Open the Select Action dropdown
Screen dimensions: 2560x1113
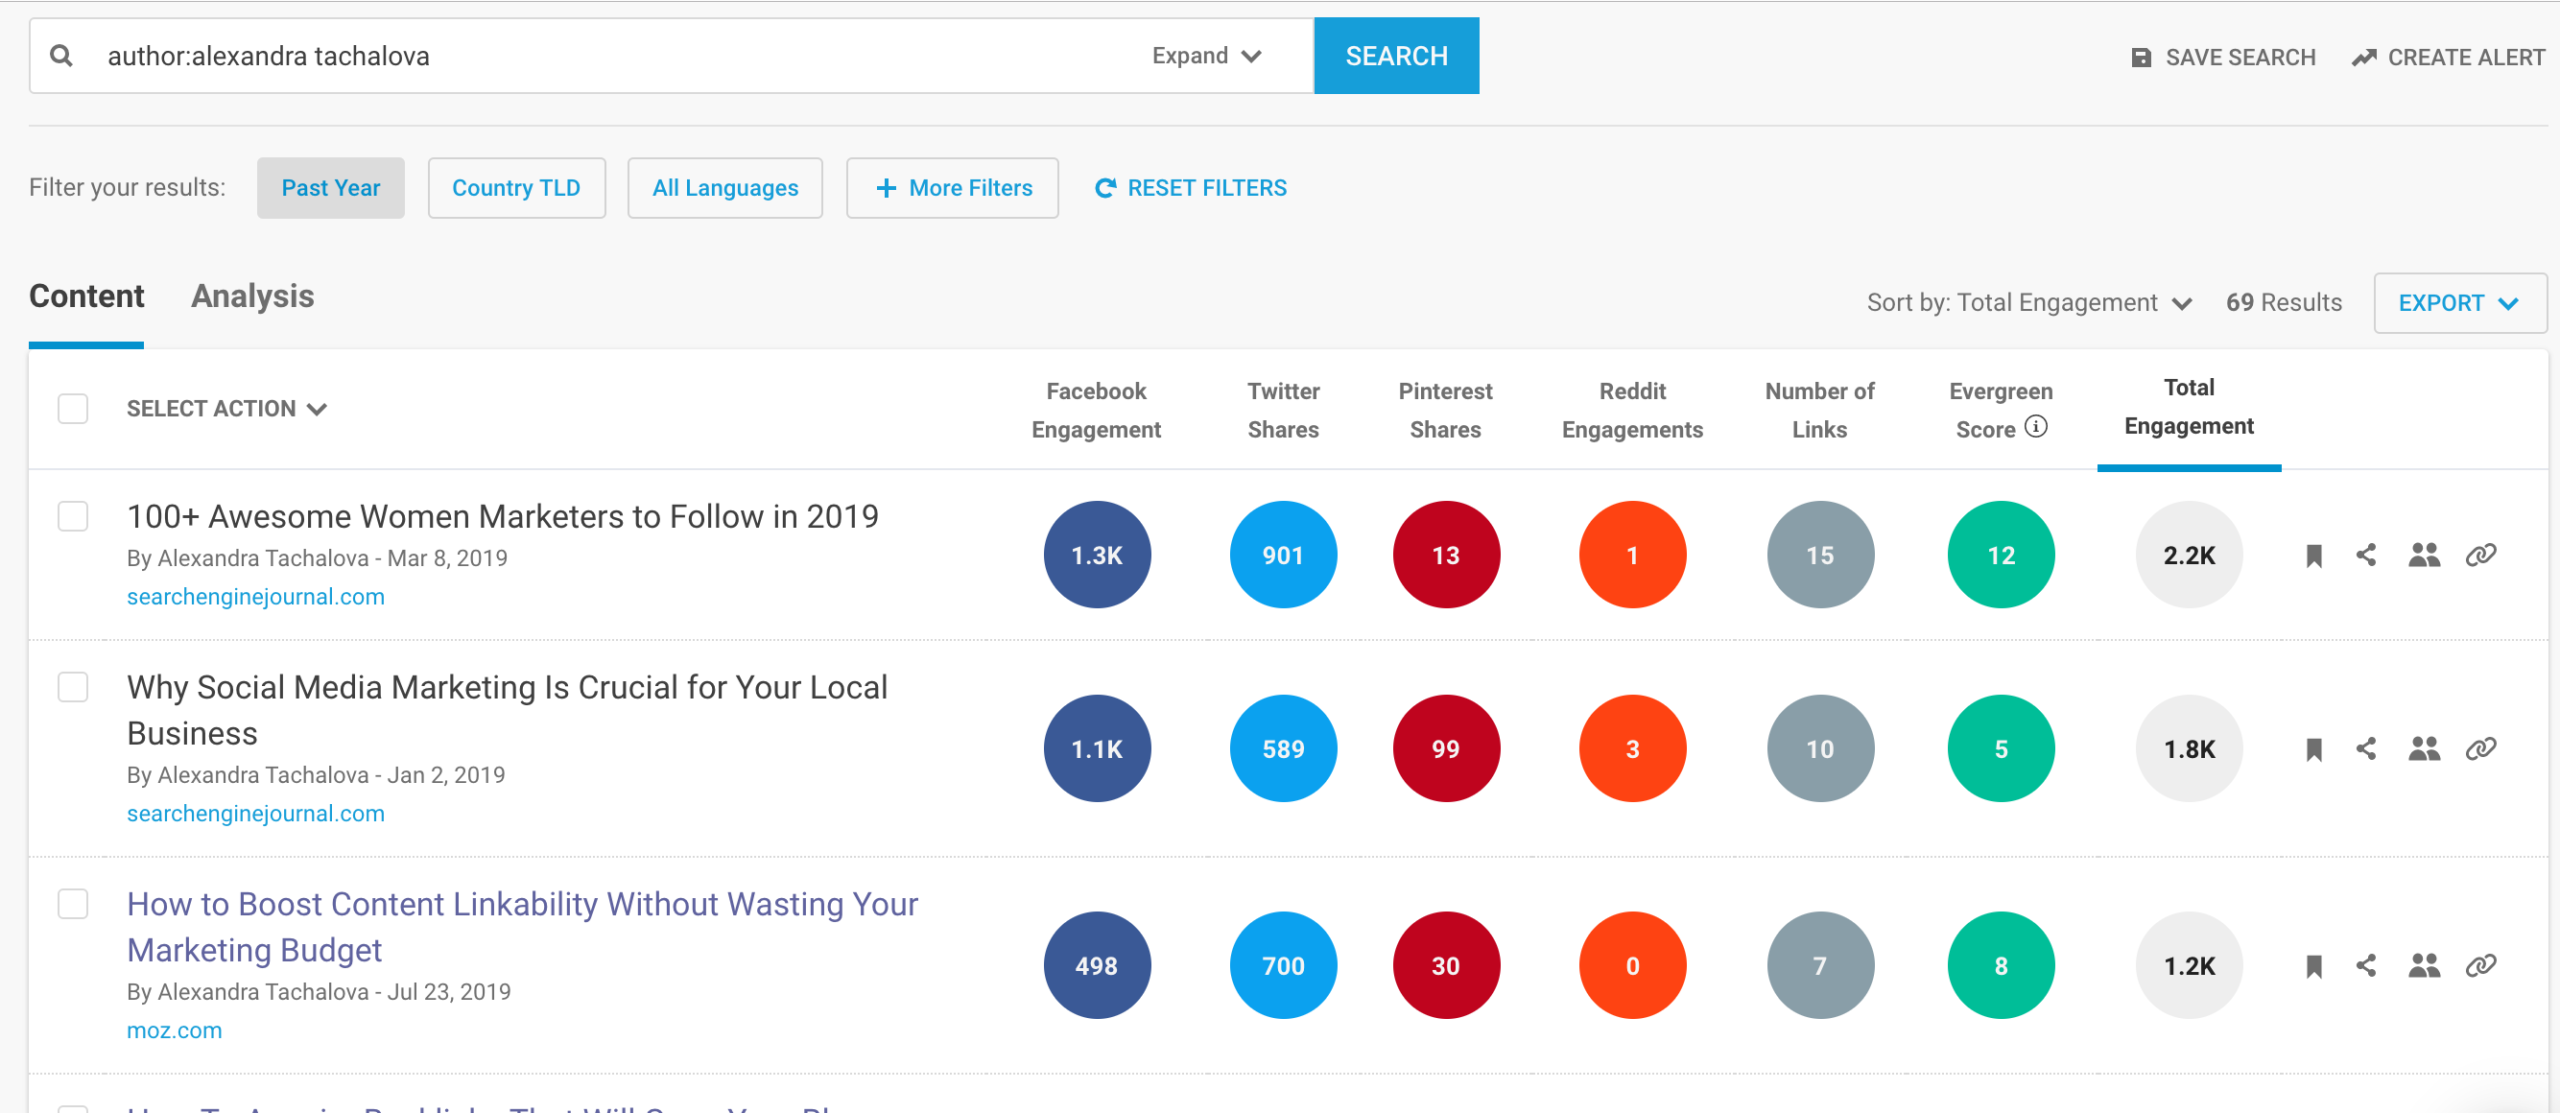226,409
